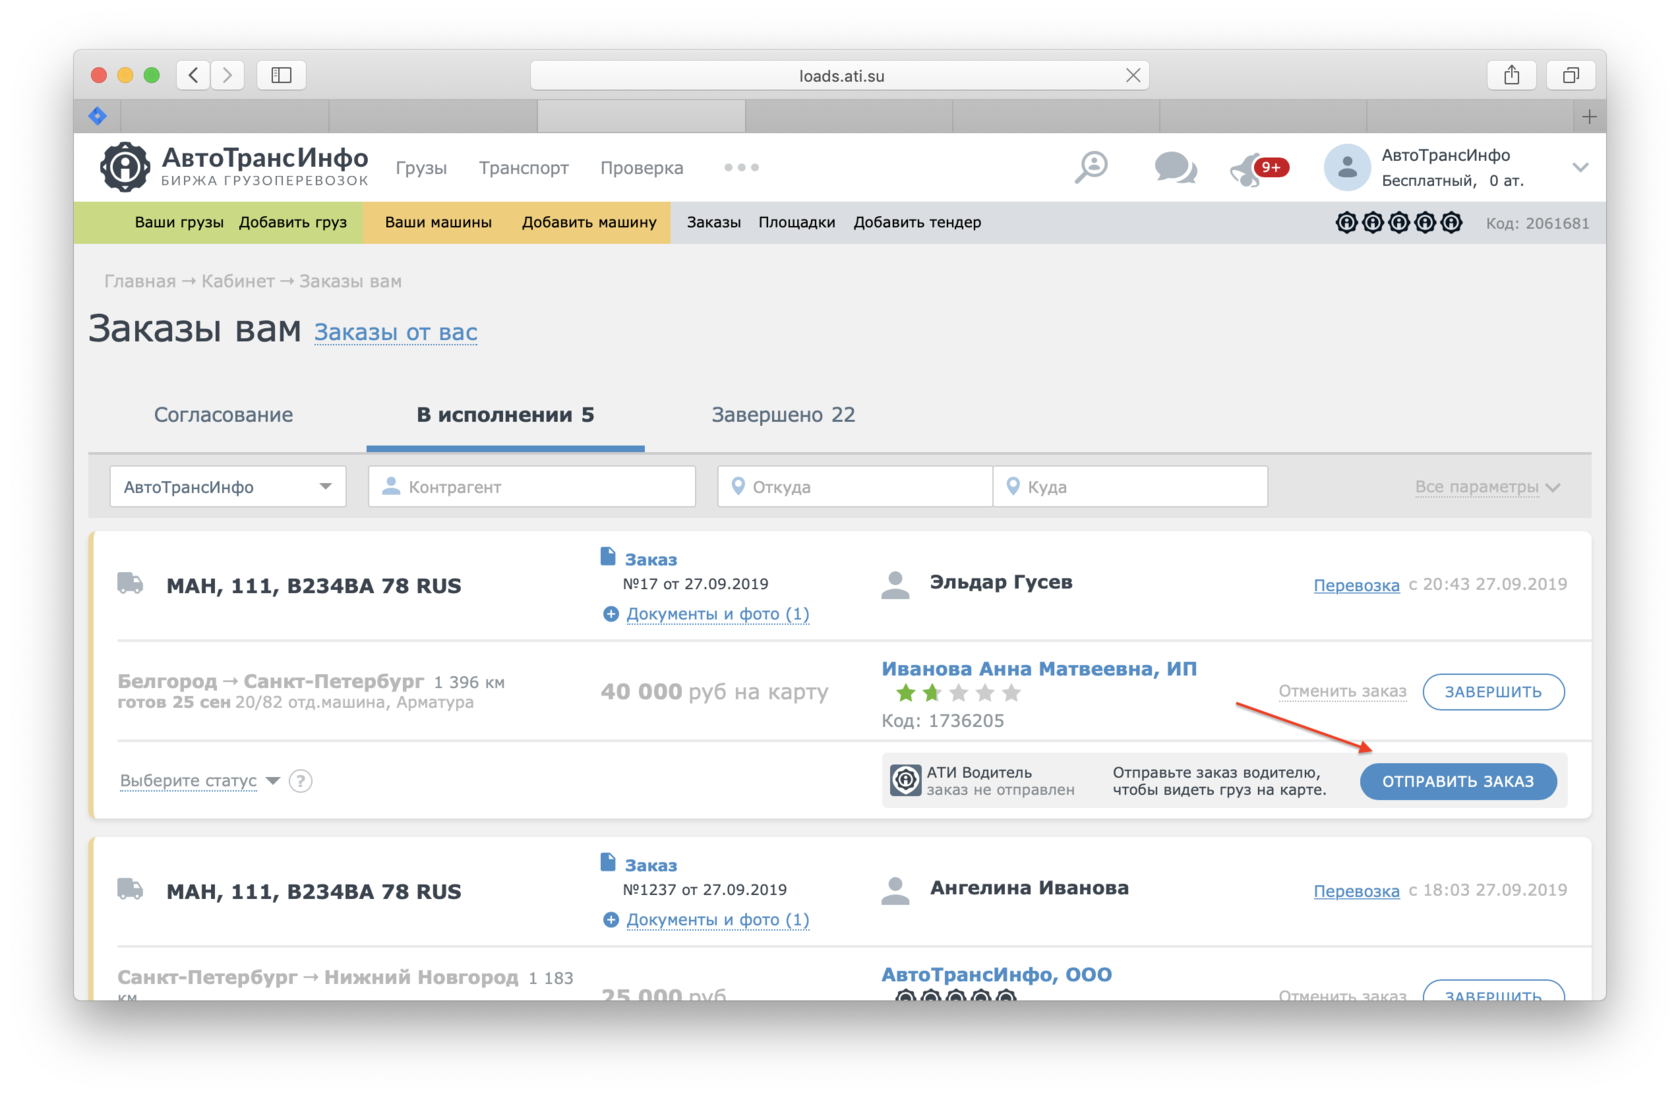Click Добавить машину
This screenshot has height=1098, width=1680.
[x=589, y=222]
